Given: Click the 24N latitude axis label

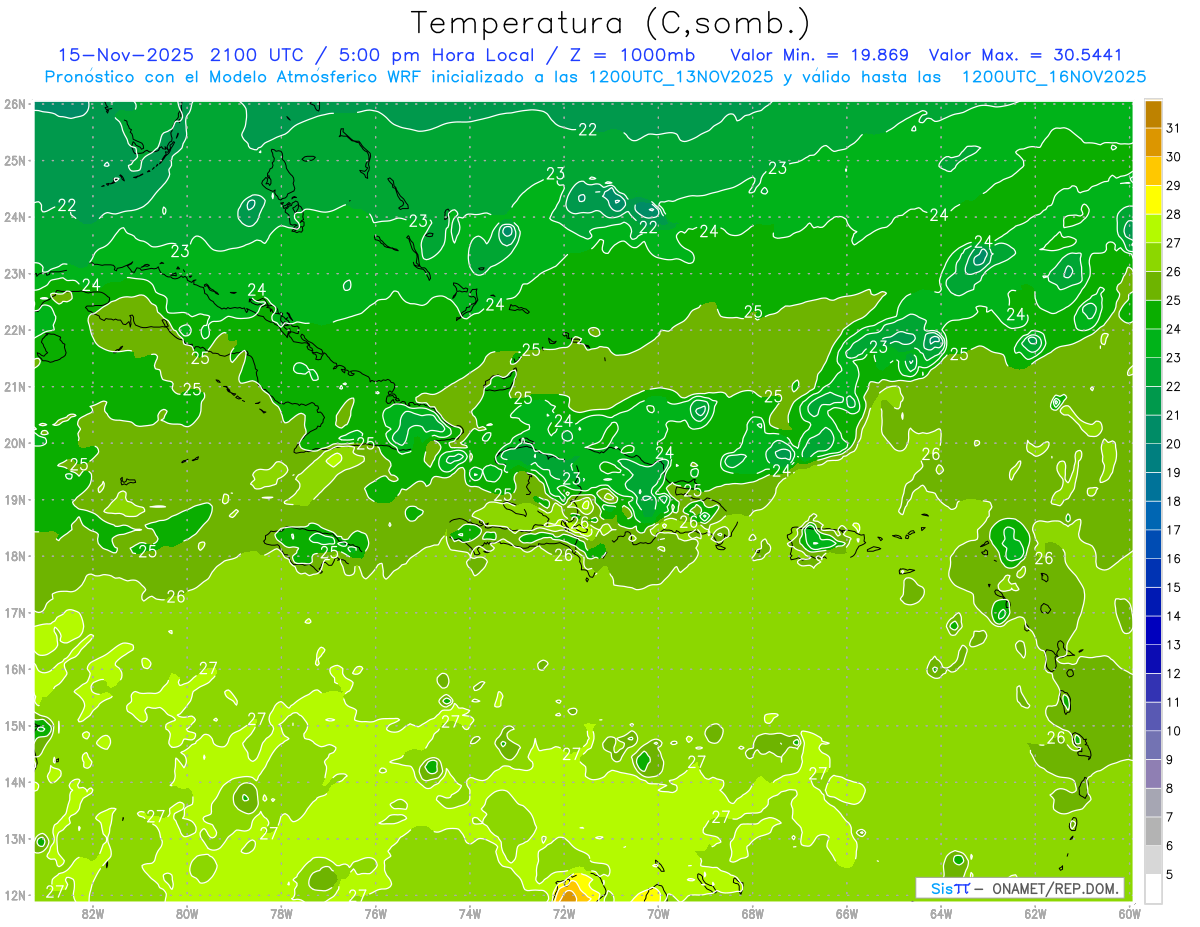Looking at the screenshot, I should [x=15, y=217].
